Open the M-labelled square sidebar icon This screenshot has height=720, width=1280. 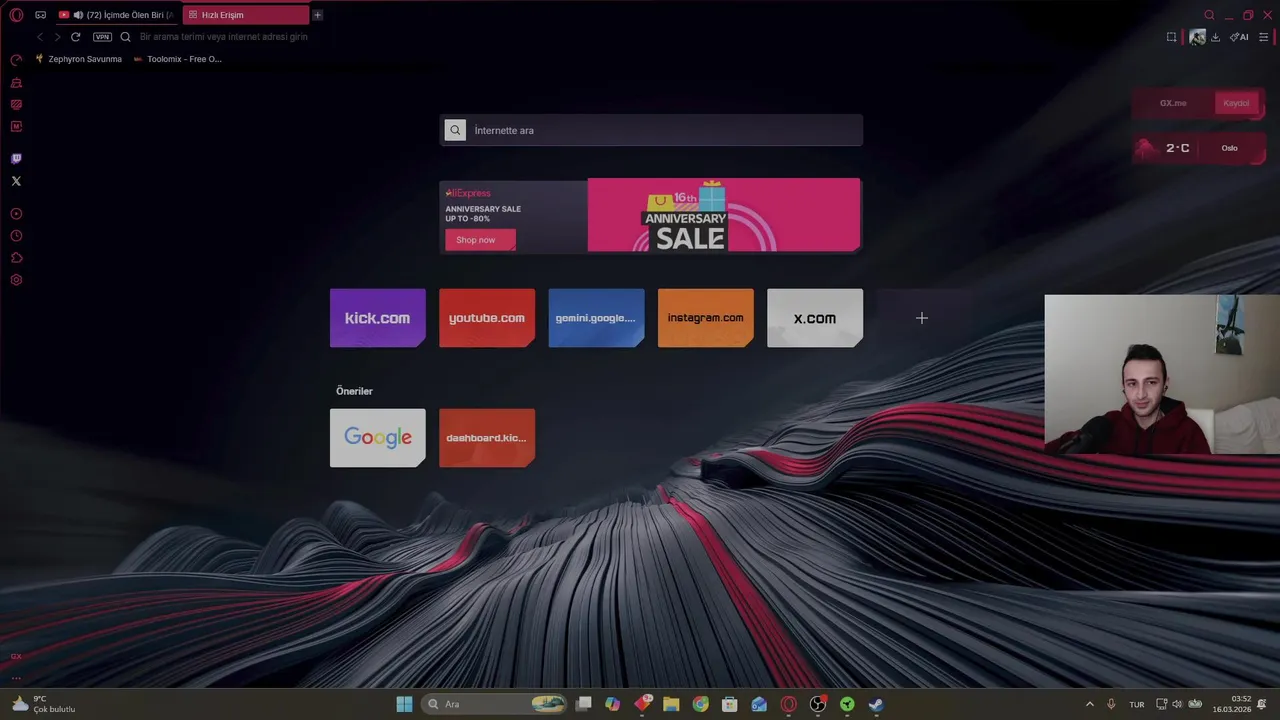[x=16, y=126]
